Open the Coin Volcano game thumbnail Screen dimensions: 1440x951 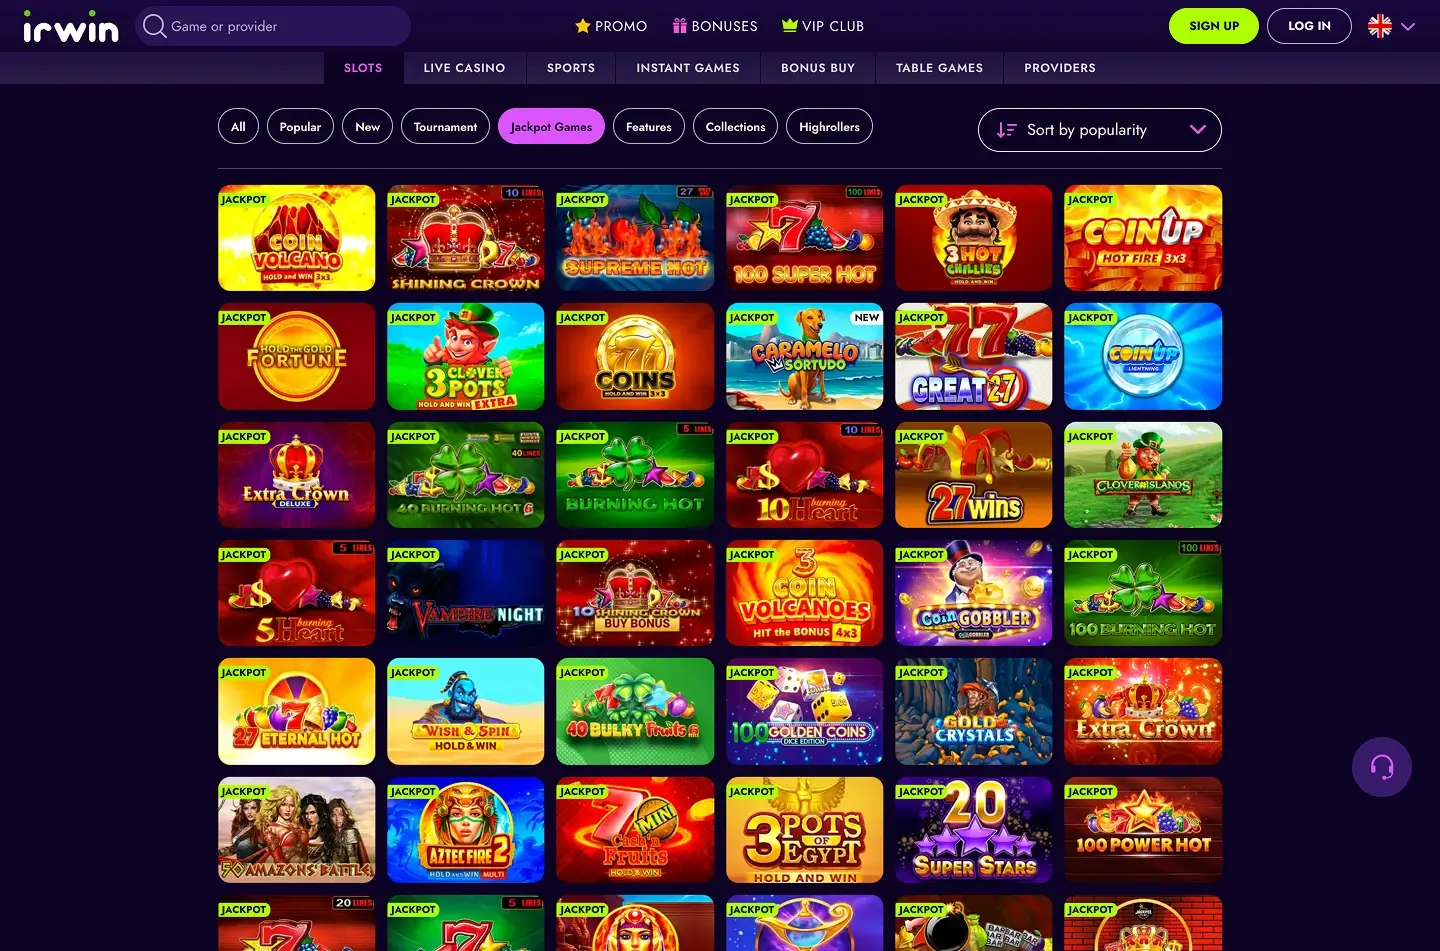coord(297,238)
